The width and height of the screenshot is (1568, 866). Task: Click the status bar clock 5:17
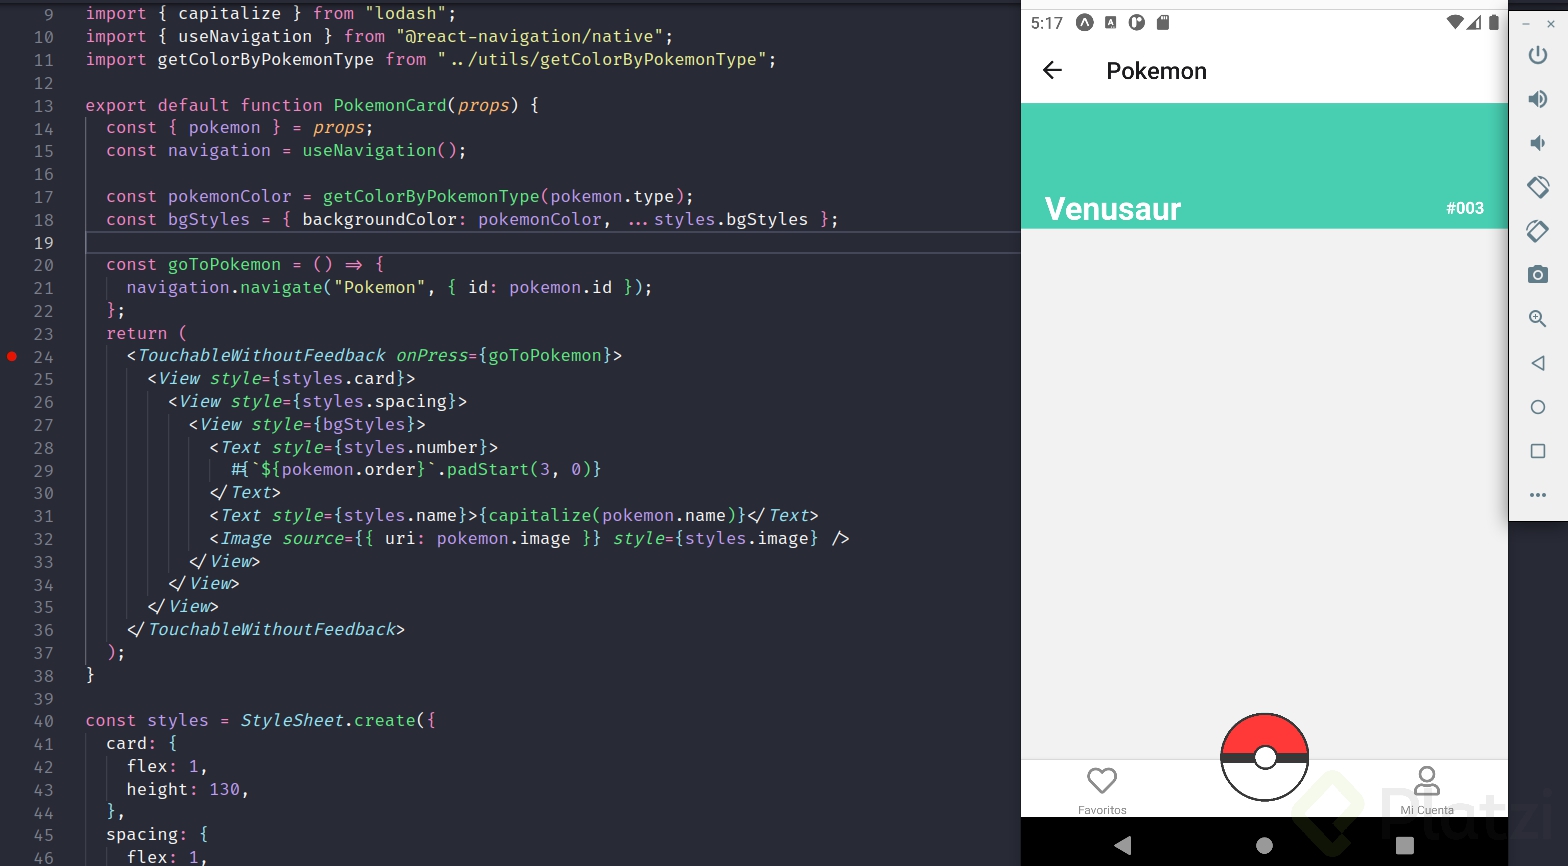[x=1047, y=23]
